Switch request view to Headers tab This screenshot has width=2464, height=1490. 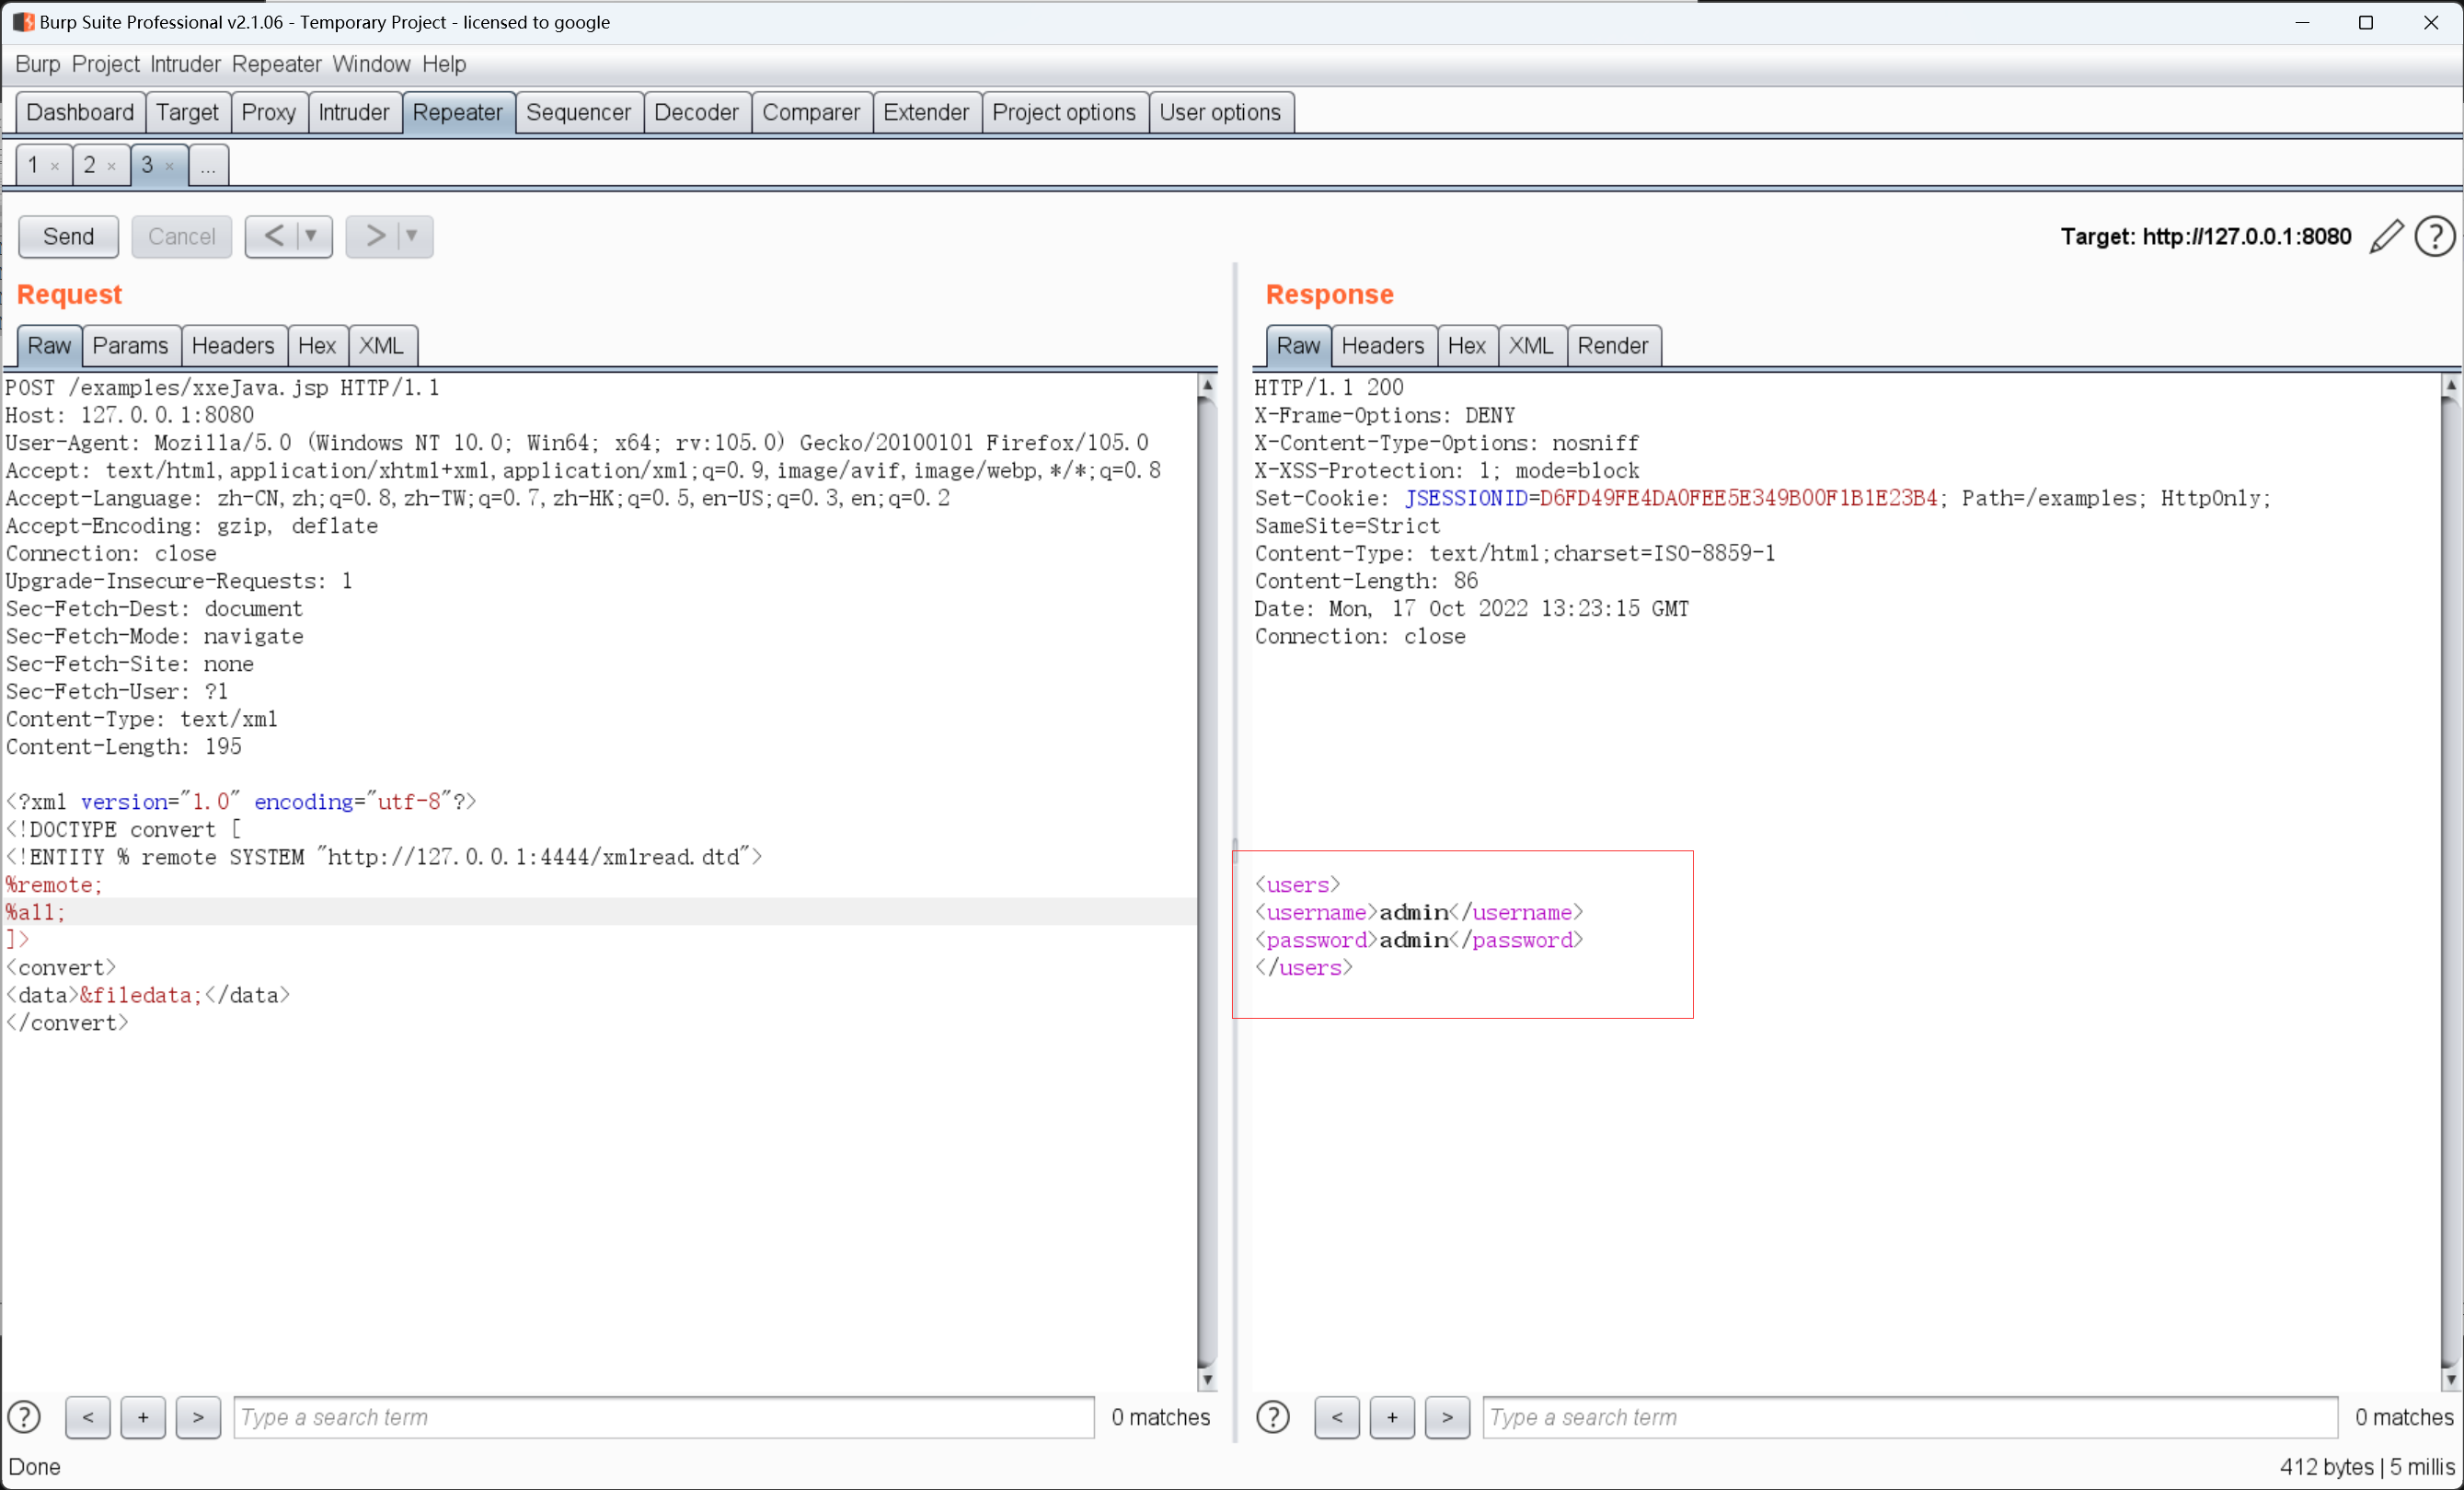233,346
